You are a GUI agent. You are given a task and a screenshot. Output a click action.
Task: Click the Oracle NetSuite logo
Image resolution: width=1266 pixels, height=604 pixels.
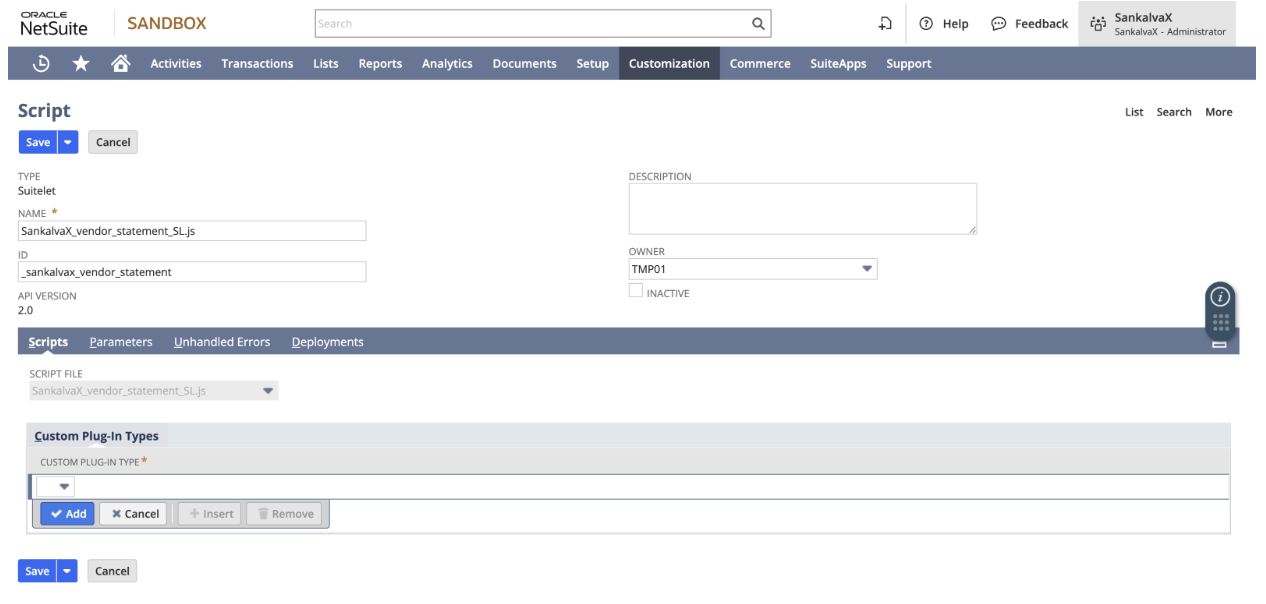(x=53, y=23)
